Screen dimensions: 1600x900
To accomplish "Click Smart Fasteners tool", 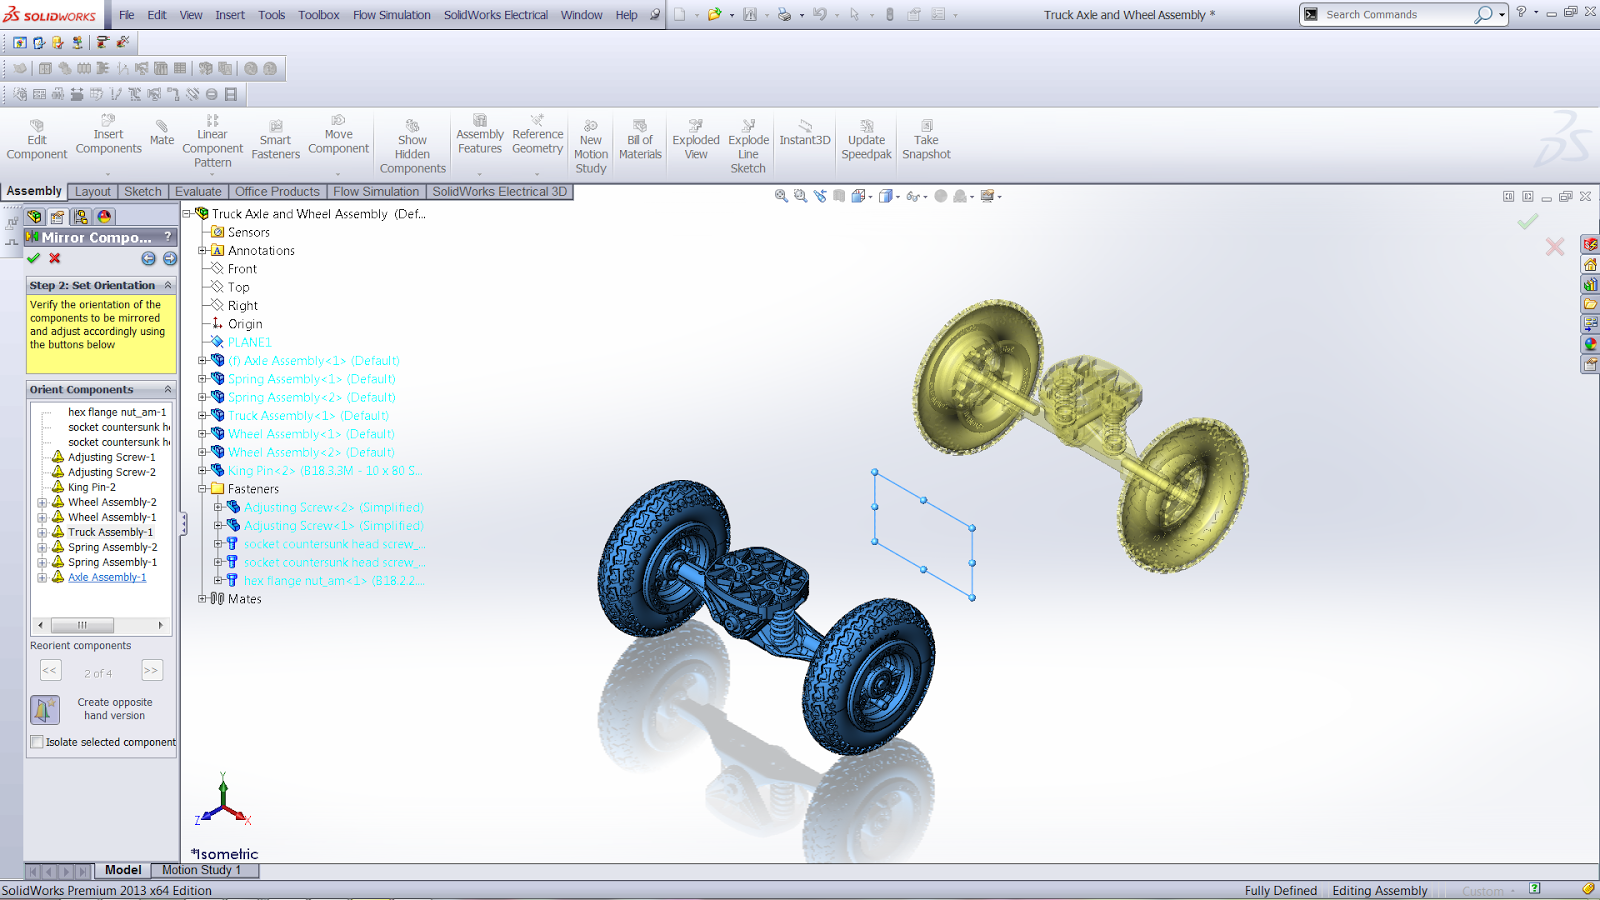I will [x=276, y=140].
